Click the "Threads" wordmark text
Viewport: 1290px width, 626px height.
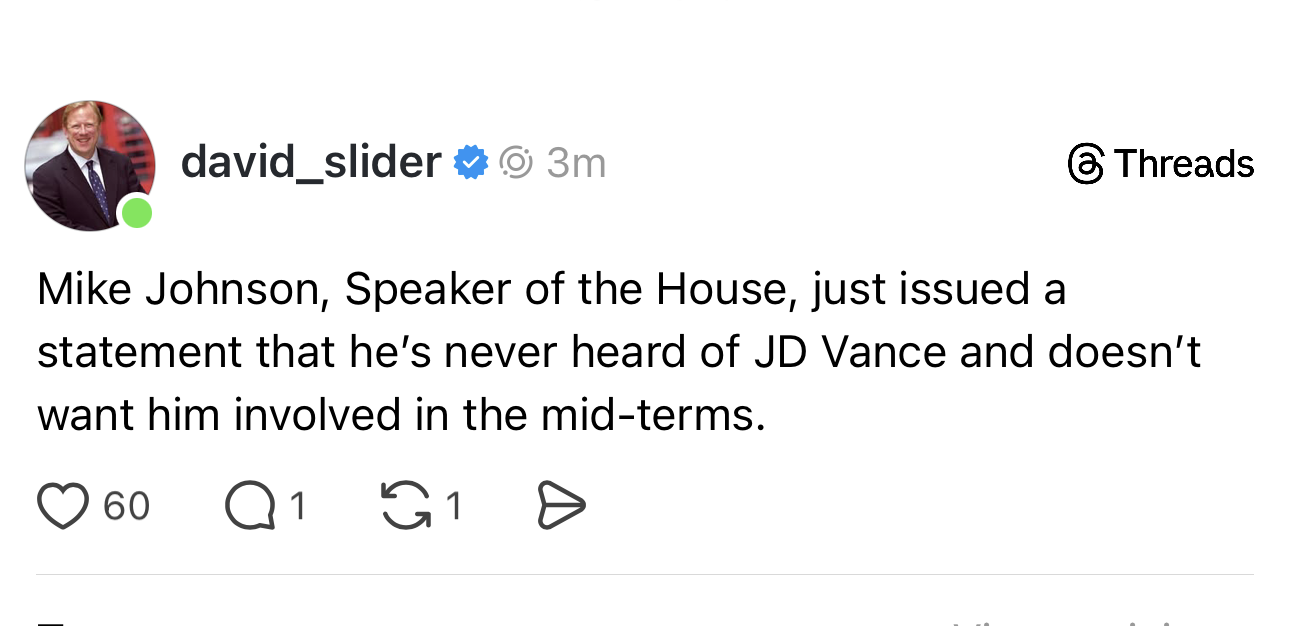(x=1184, y=164)
